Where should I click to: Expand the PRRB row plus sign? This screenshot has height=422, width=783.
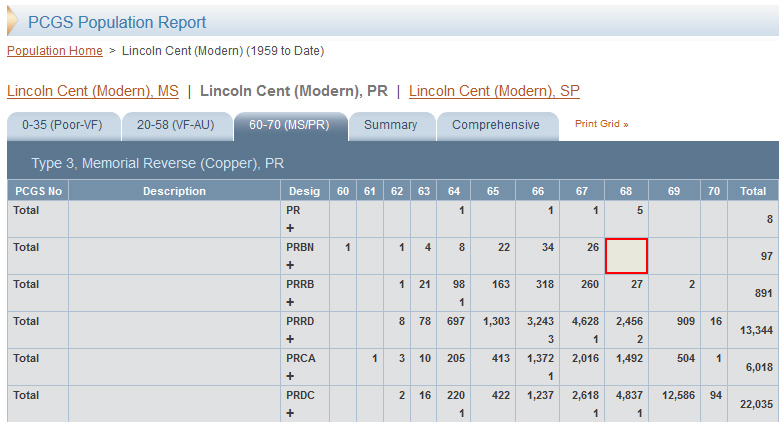(290, 302)
